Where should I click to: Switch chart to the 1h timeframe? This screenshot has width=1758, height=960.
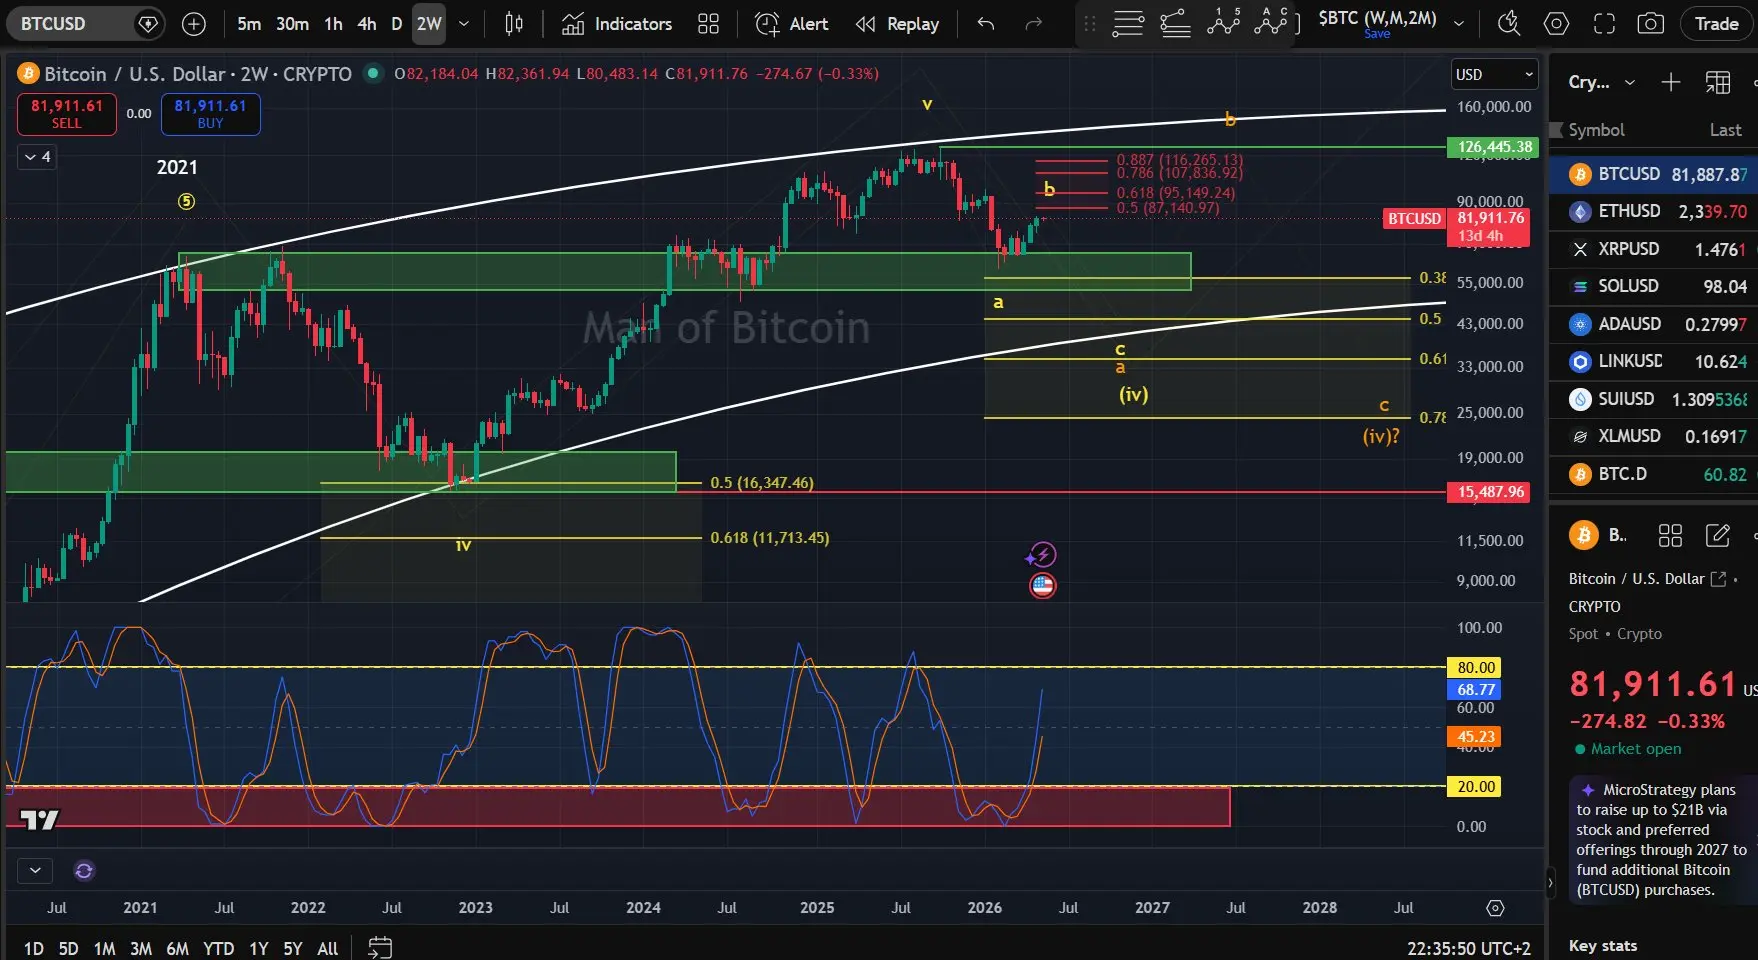click(333, 24)
